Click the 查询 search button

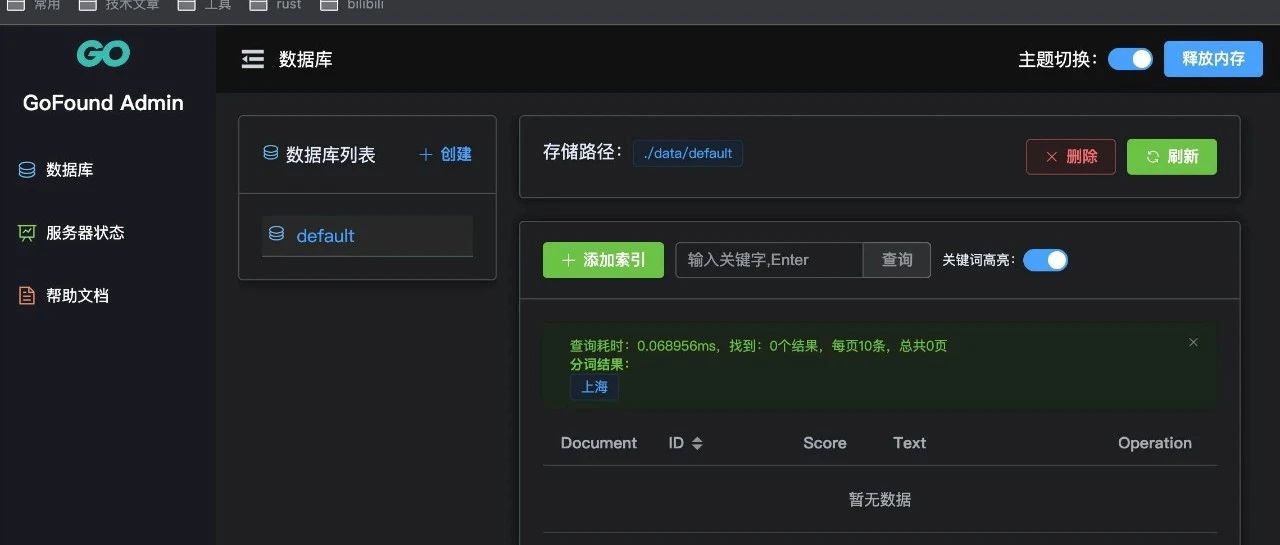(x=897, y=260)
